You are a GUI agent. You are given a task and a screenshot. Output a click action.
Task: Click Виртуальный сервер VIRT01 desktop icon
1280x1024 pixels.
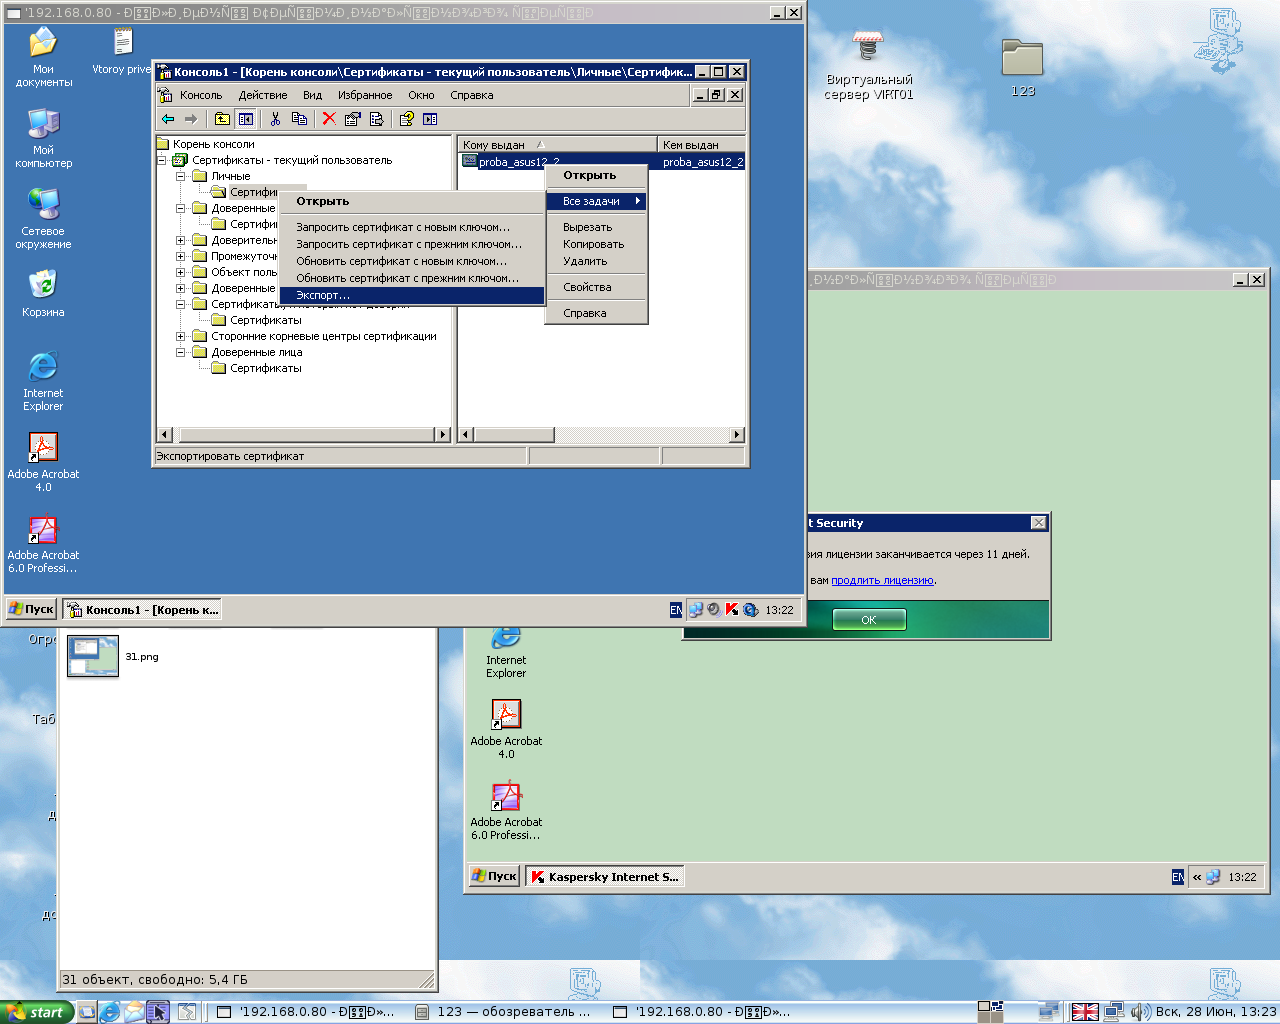(x=868, y=50)
